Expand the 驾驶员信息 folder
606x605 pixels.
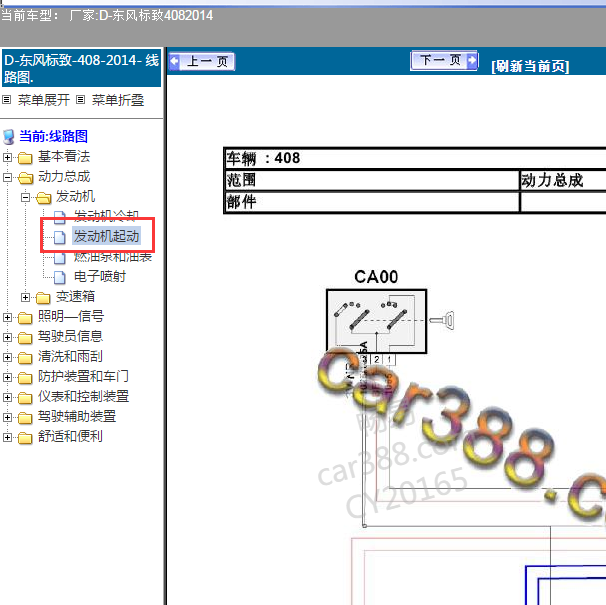click(7, 337)
